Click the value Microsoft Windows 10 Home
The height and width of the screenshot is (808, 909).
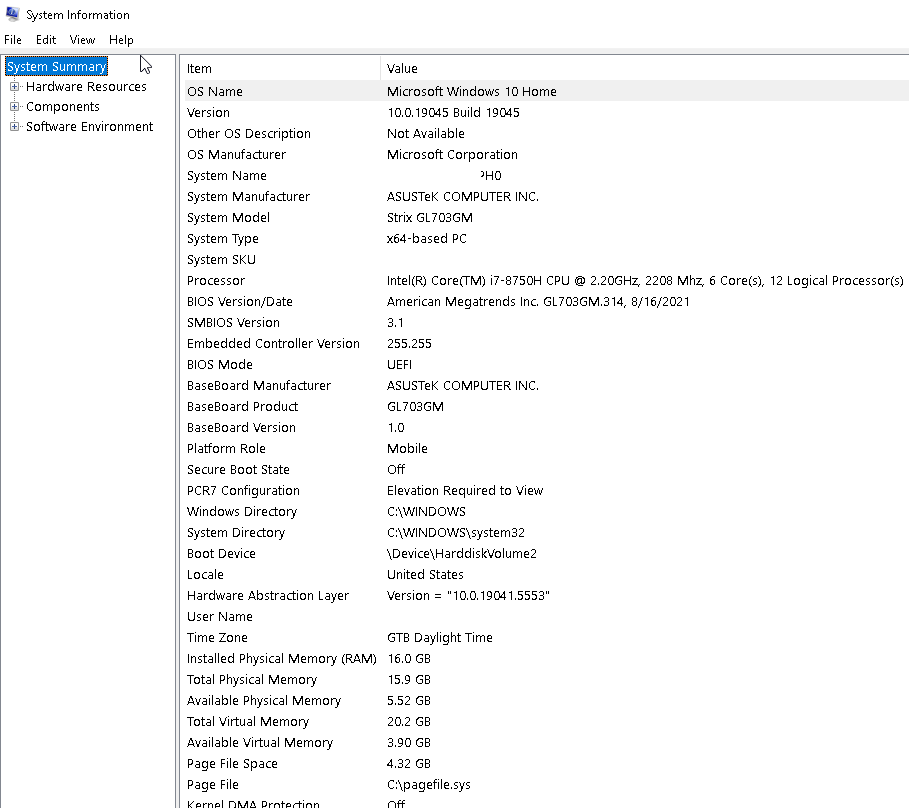point(471,92)
